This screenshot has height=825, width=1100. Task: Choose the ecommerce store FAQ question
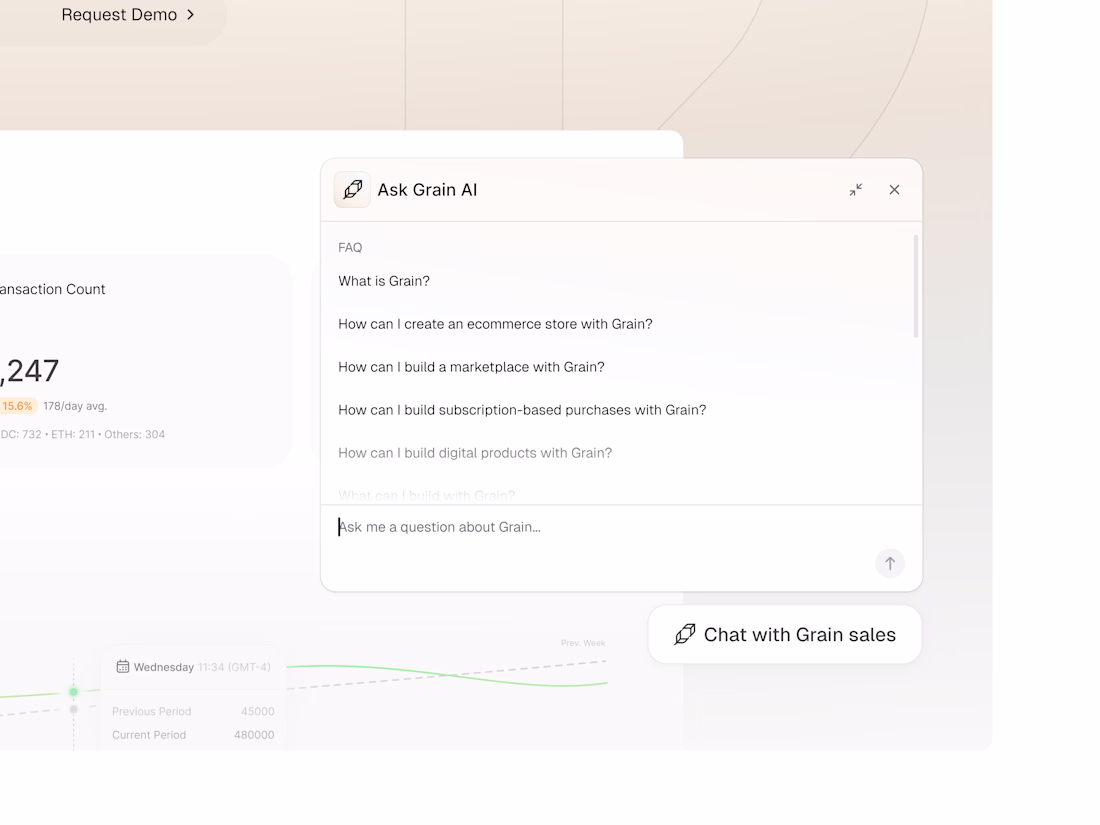495,324
